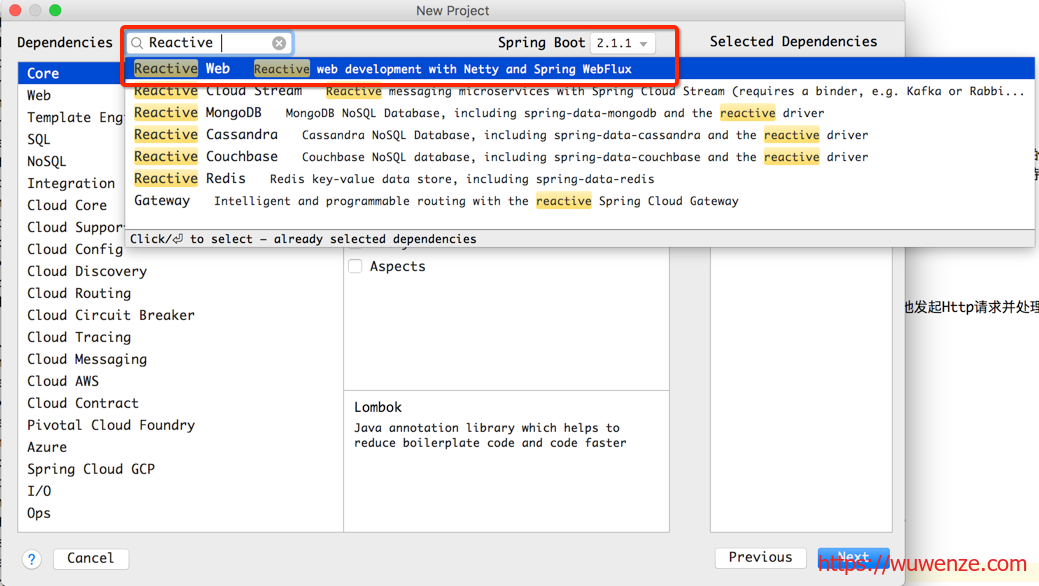Image resolution: width=1039 pixels, height=586 pixels.
Task: Select Reactive Cloud Stream suggestion
Action: [x=580, y=91]
